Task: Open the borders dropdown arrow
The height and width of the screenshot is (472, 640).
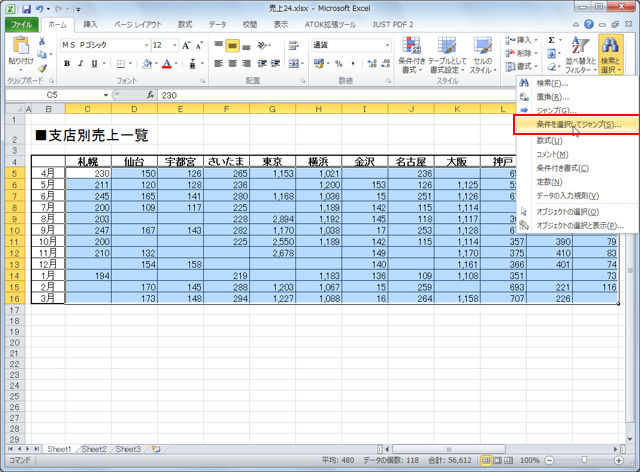Action: point(131,64)
